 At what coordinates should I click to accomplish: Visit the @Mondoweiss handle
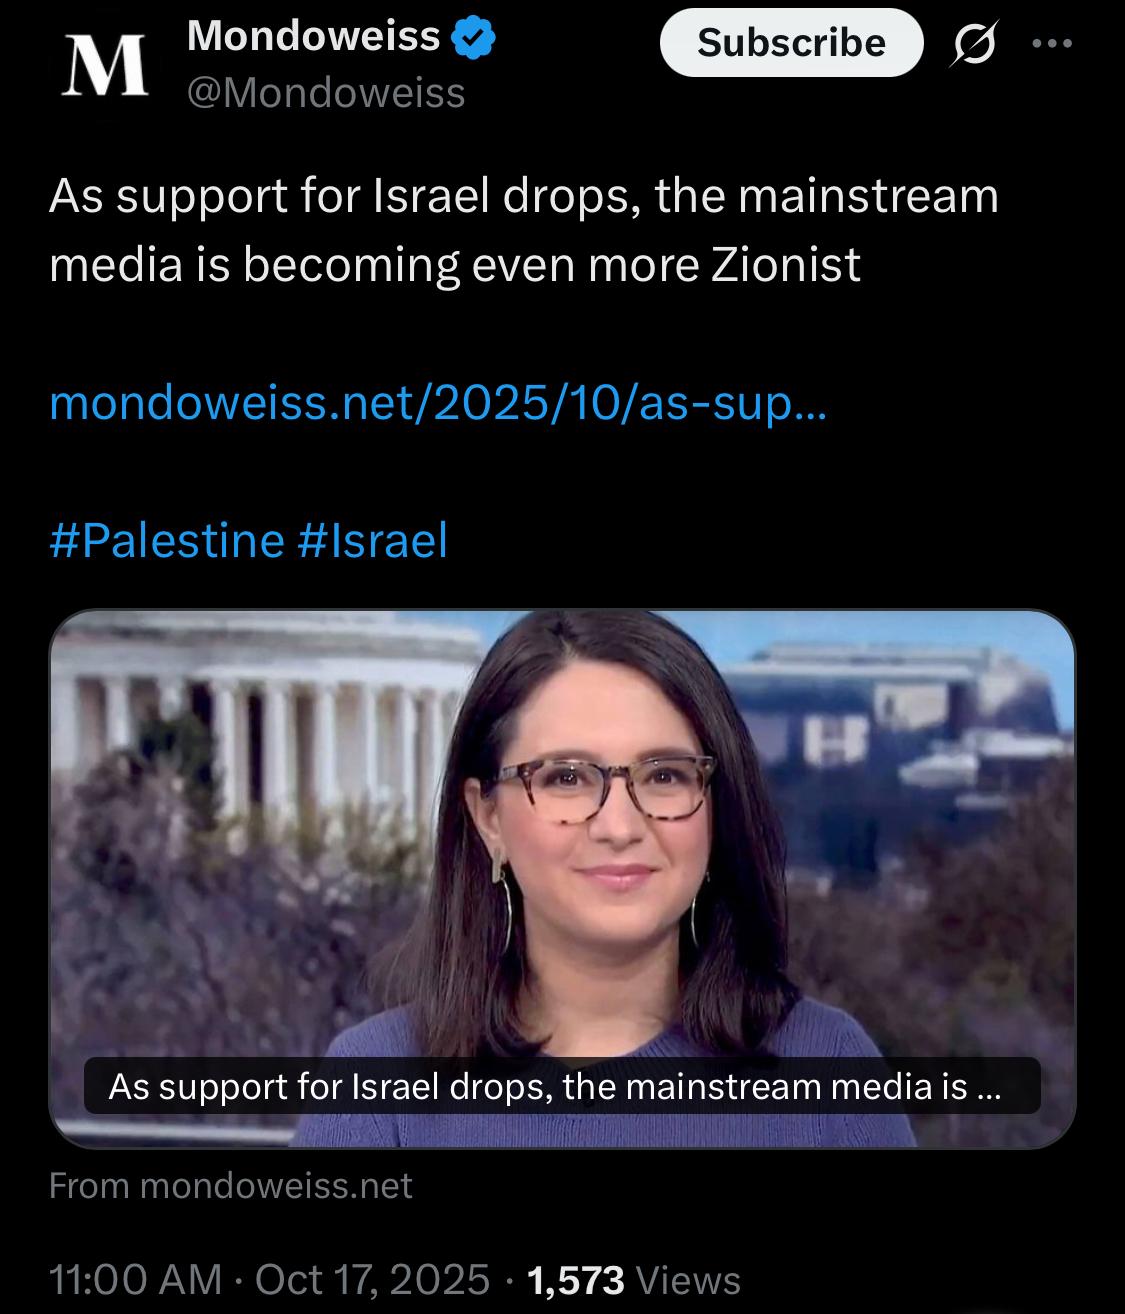click(x=326, y=93)
